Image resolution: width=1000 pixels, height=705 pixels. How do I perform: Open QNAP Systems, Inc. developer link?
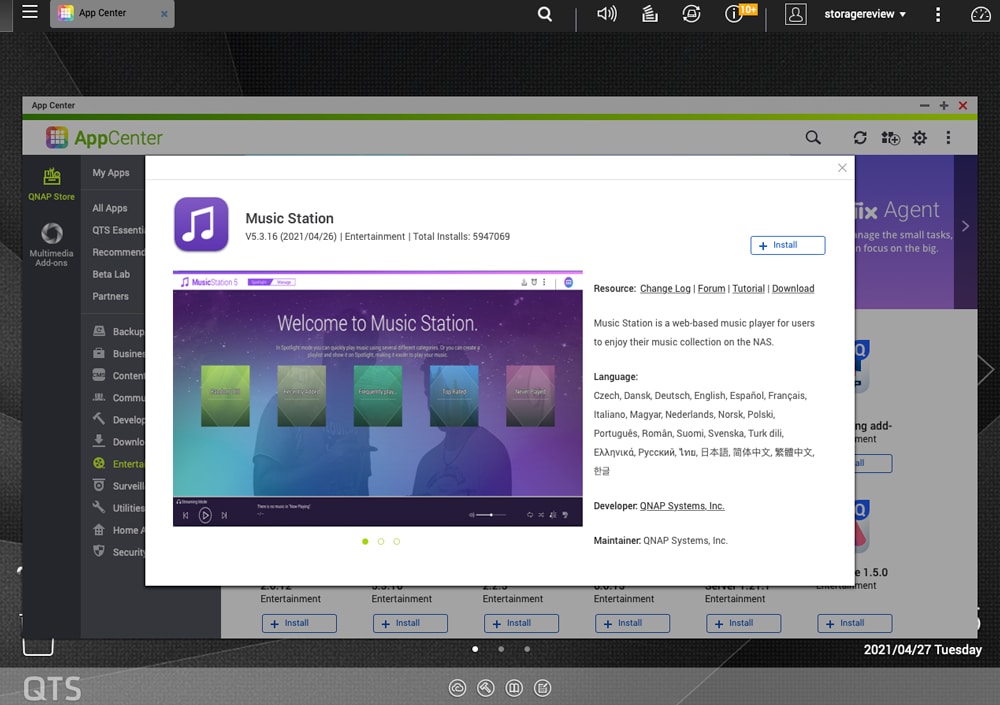[x=682, y=505]
